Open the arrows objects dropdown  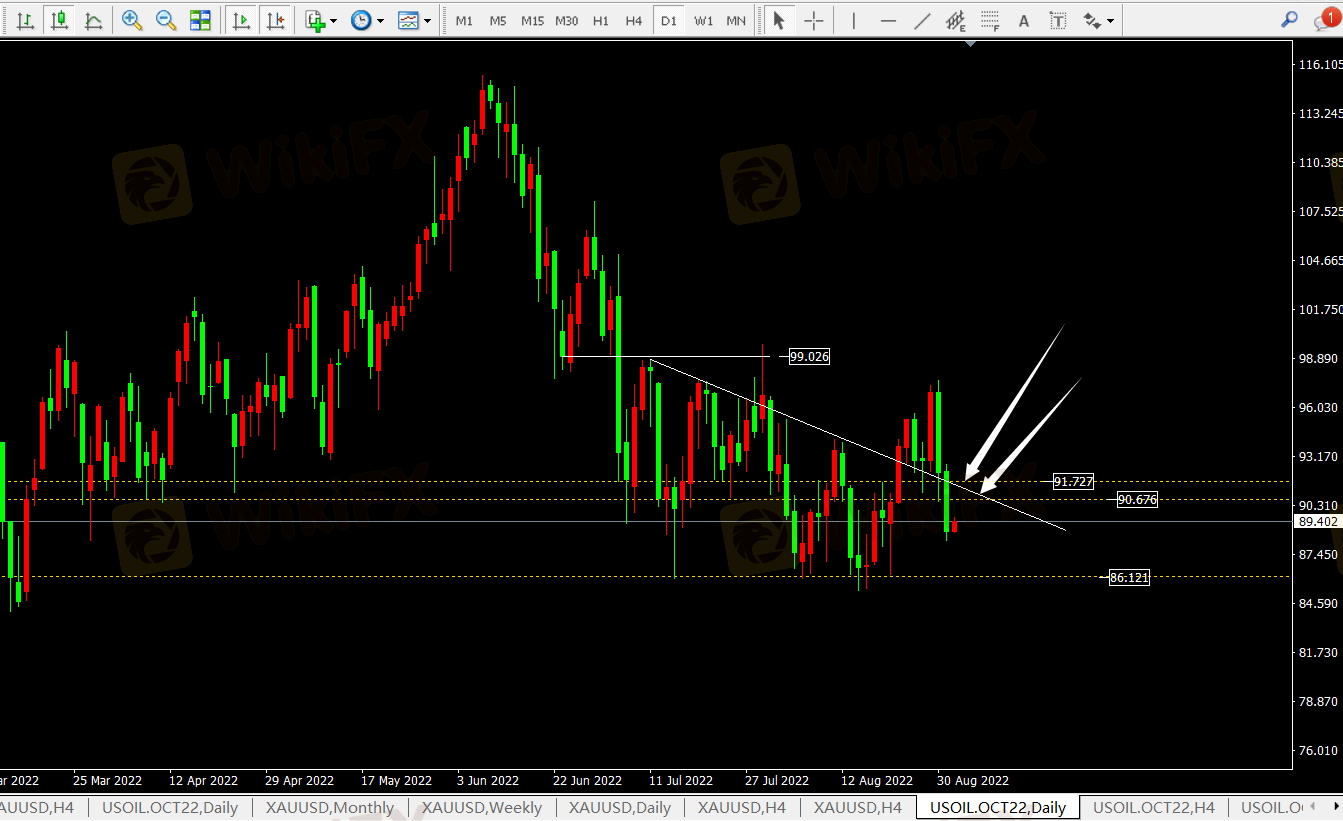point(1098,20)
